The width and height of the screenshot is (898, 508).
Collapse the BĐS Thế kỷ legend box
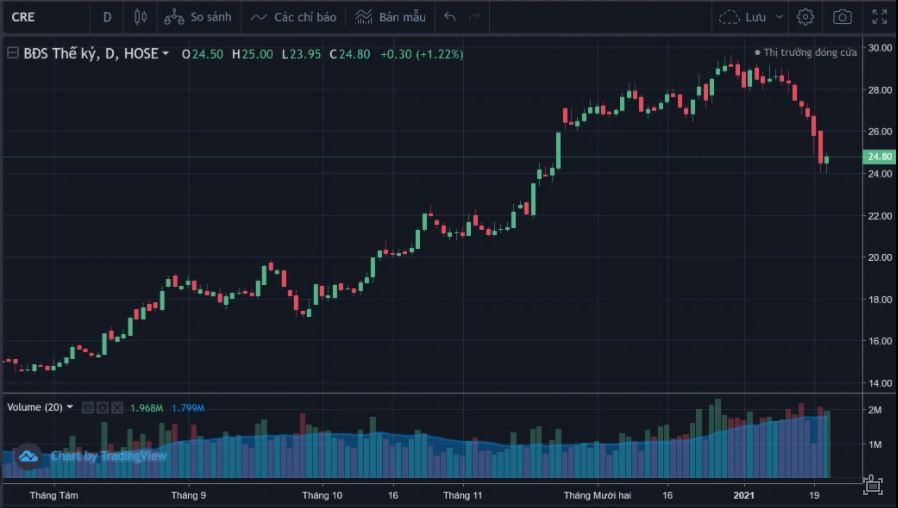point(12,54)
